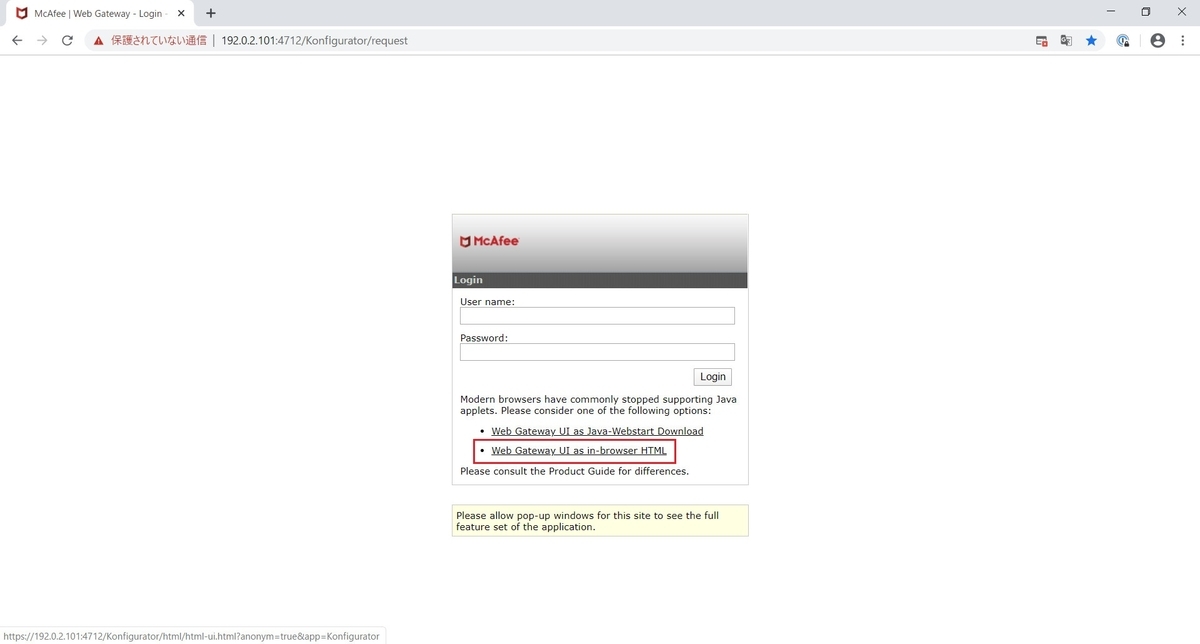The height and width of the screenshot is (644, 1200).
Task: Click the browser forward arrow
Action: click(x=42, y=41)
